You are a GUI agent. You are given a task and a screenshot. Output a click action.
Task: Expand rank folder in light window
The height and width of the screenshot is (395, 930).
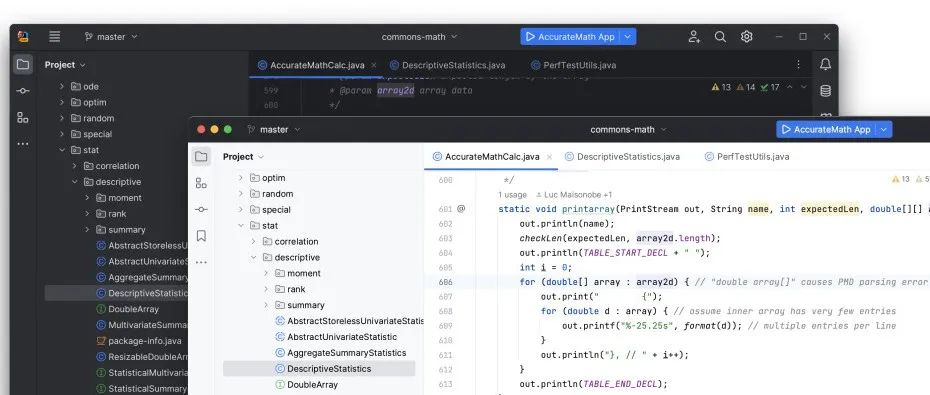(x=266, y=289)
